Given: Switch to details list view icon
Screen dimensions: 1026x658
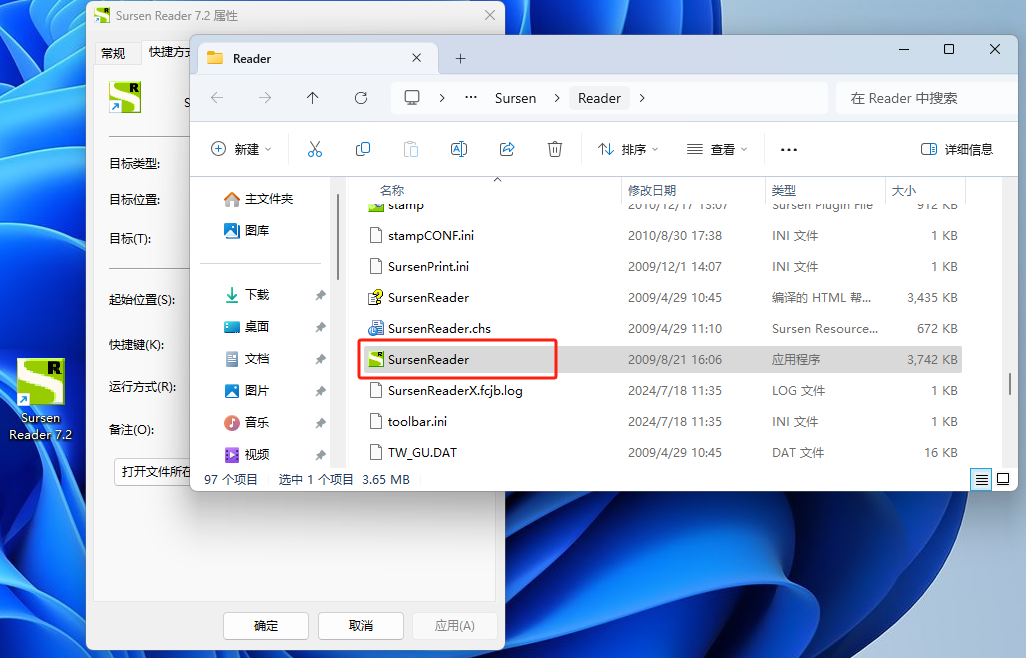Looking at the screenshot, I should coord(982,480).
